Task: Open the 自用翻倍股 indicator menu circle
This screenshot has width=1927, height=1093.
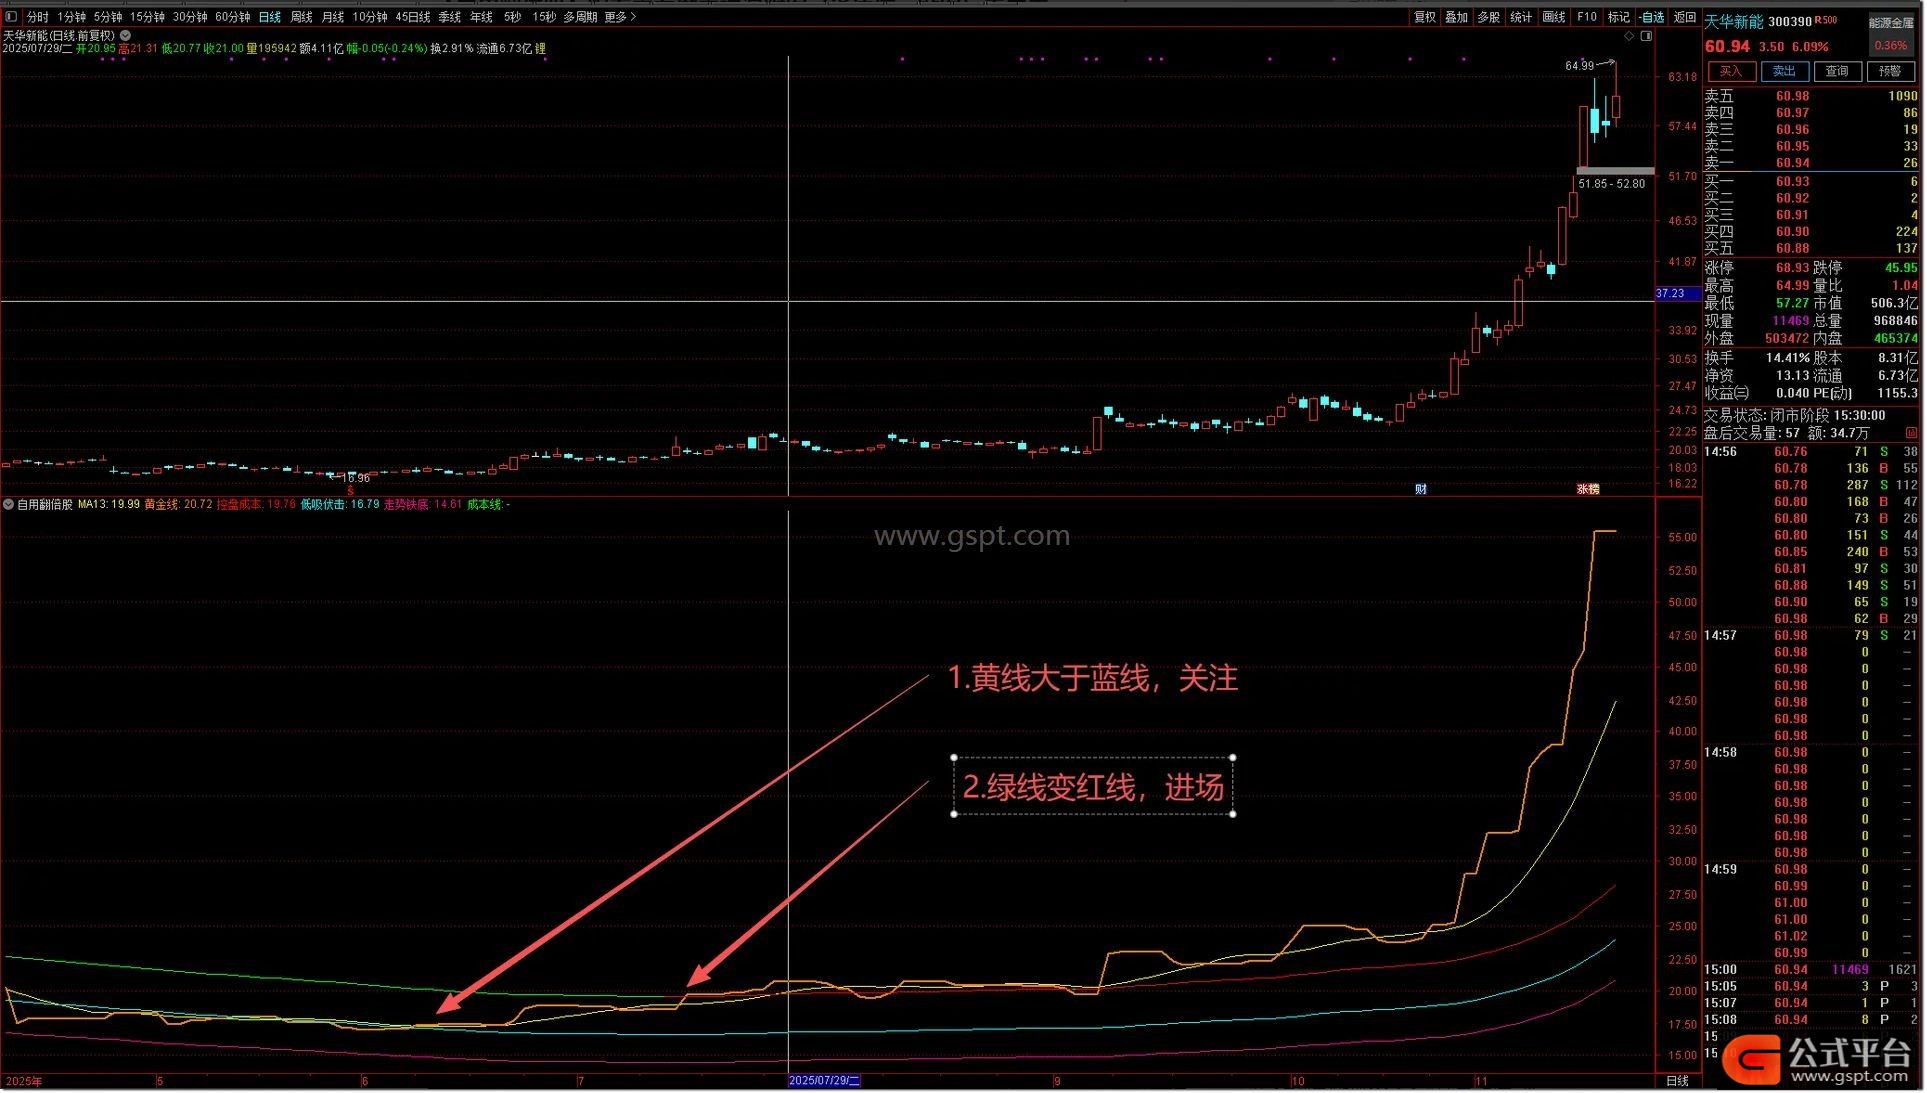Action: [x=8, y=505]
